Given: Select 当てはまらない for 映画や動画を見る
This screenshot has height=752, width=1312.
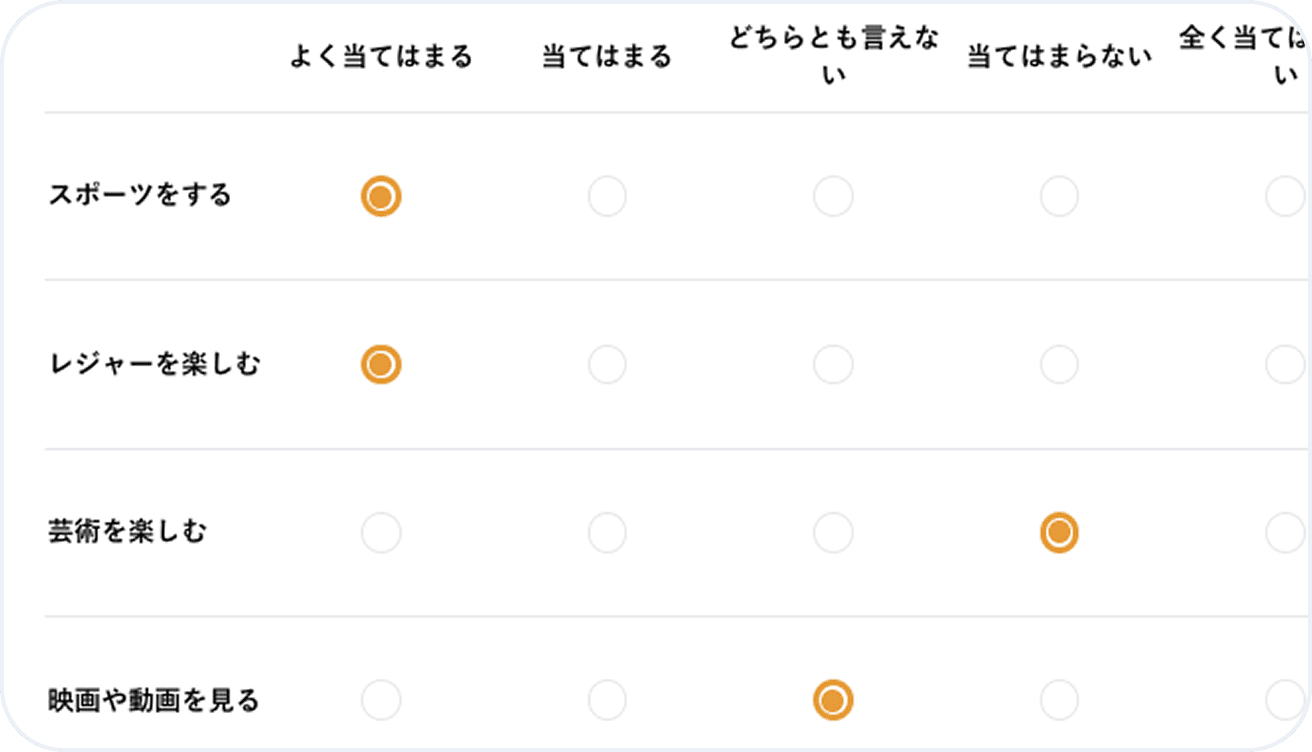Looking at the screenshot, I should [x=1059, y=700].
